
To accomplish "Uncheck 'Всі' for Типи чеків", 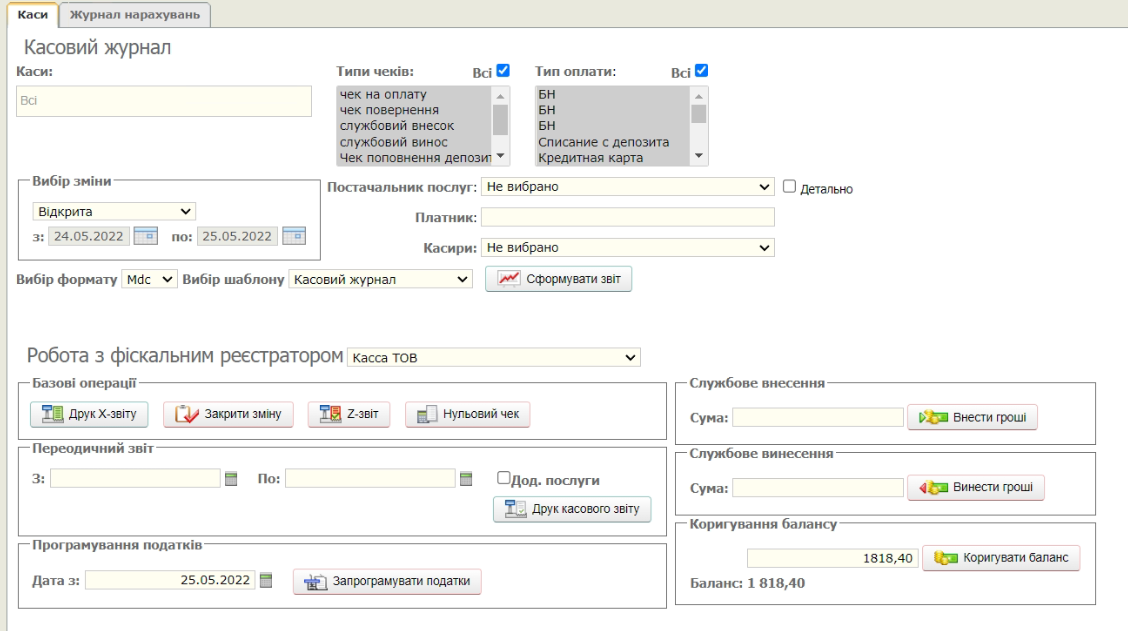I will coord(503,71).
